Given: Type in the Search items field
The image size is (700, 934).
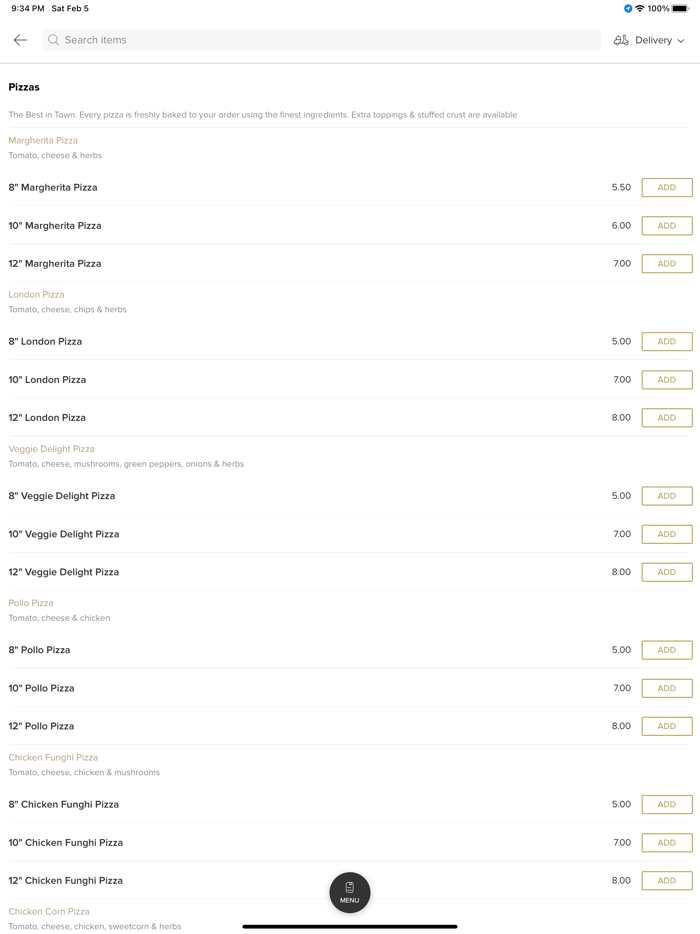Looking at the screenshot, I should (320, 40).
